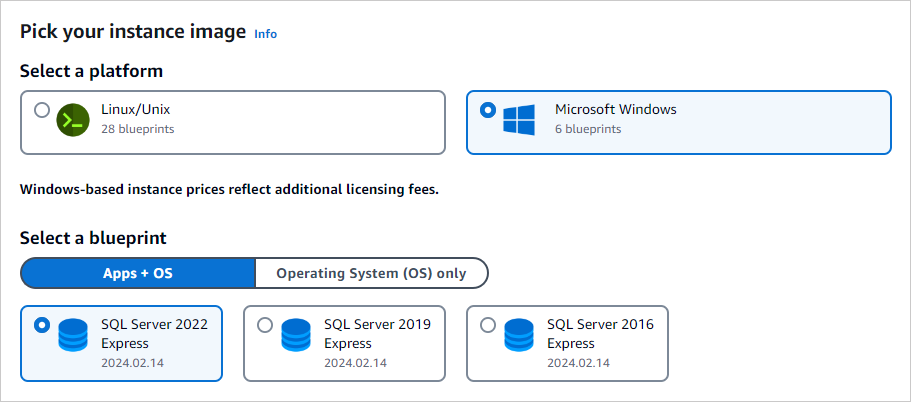
Task: Click the 6 blueprints text under Microsoft Windows
Action: [588, 128]
